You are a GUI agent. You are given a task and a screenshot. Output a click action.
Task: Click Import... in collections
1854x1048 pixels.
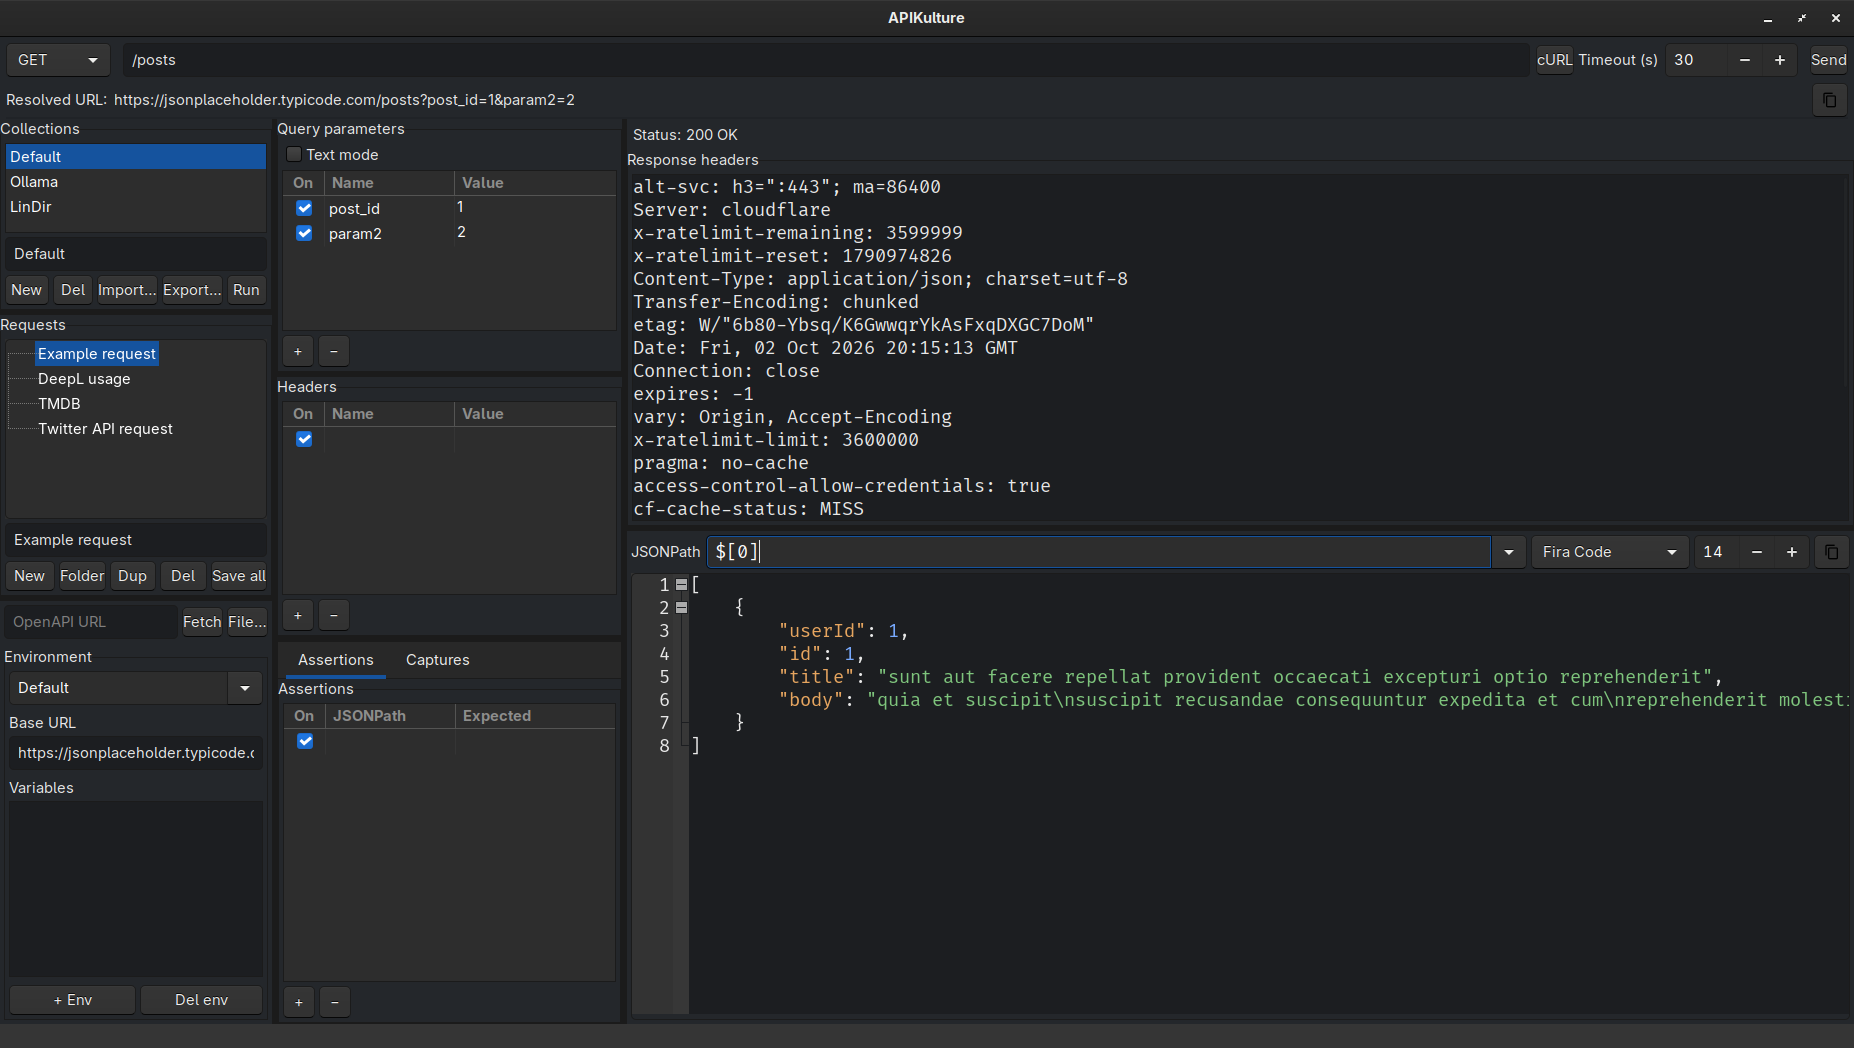coord(127,290)
